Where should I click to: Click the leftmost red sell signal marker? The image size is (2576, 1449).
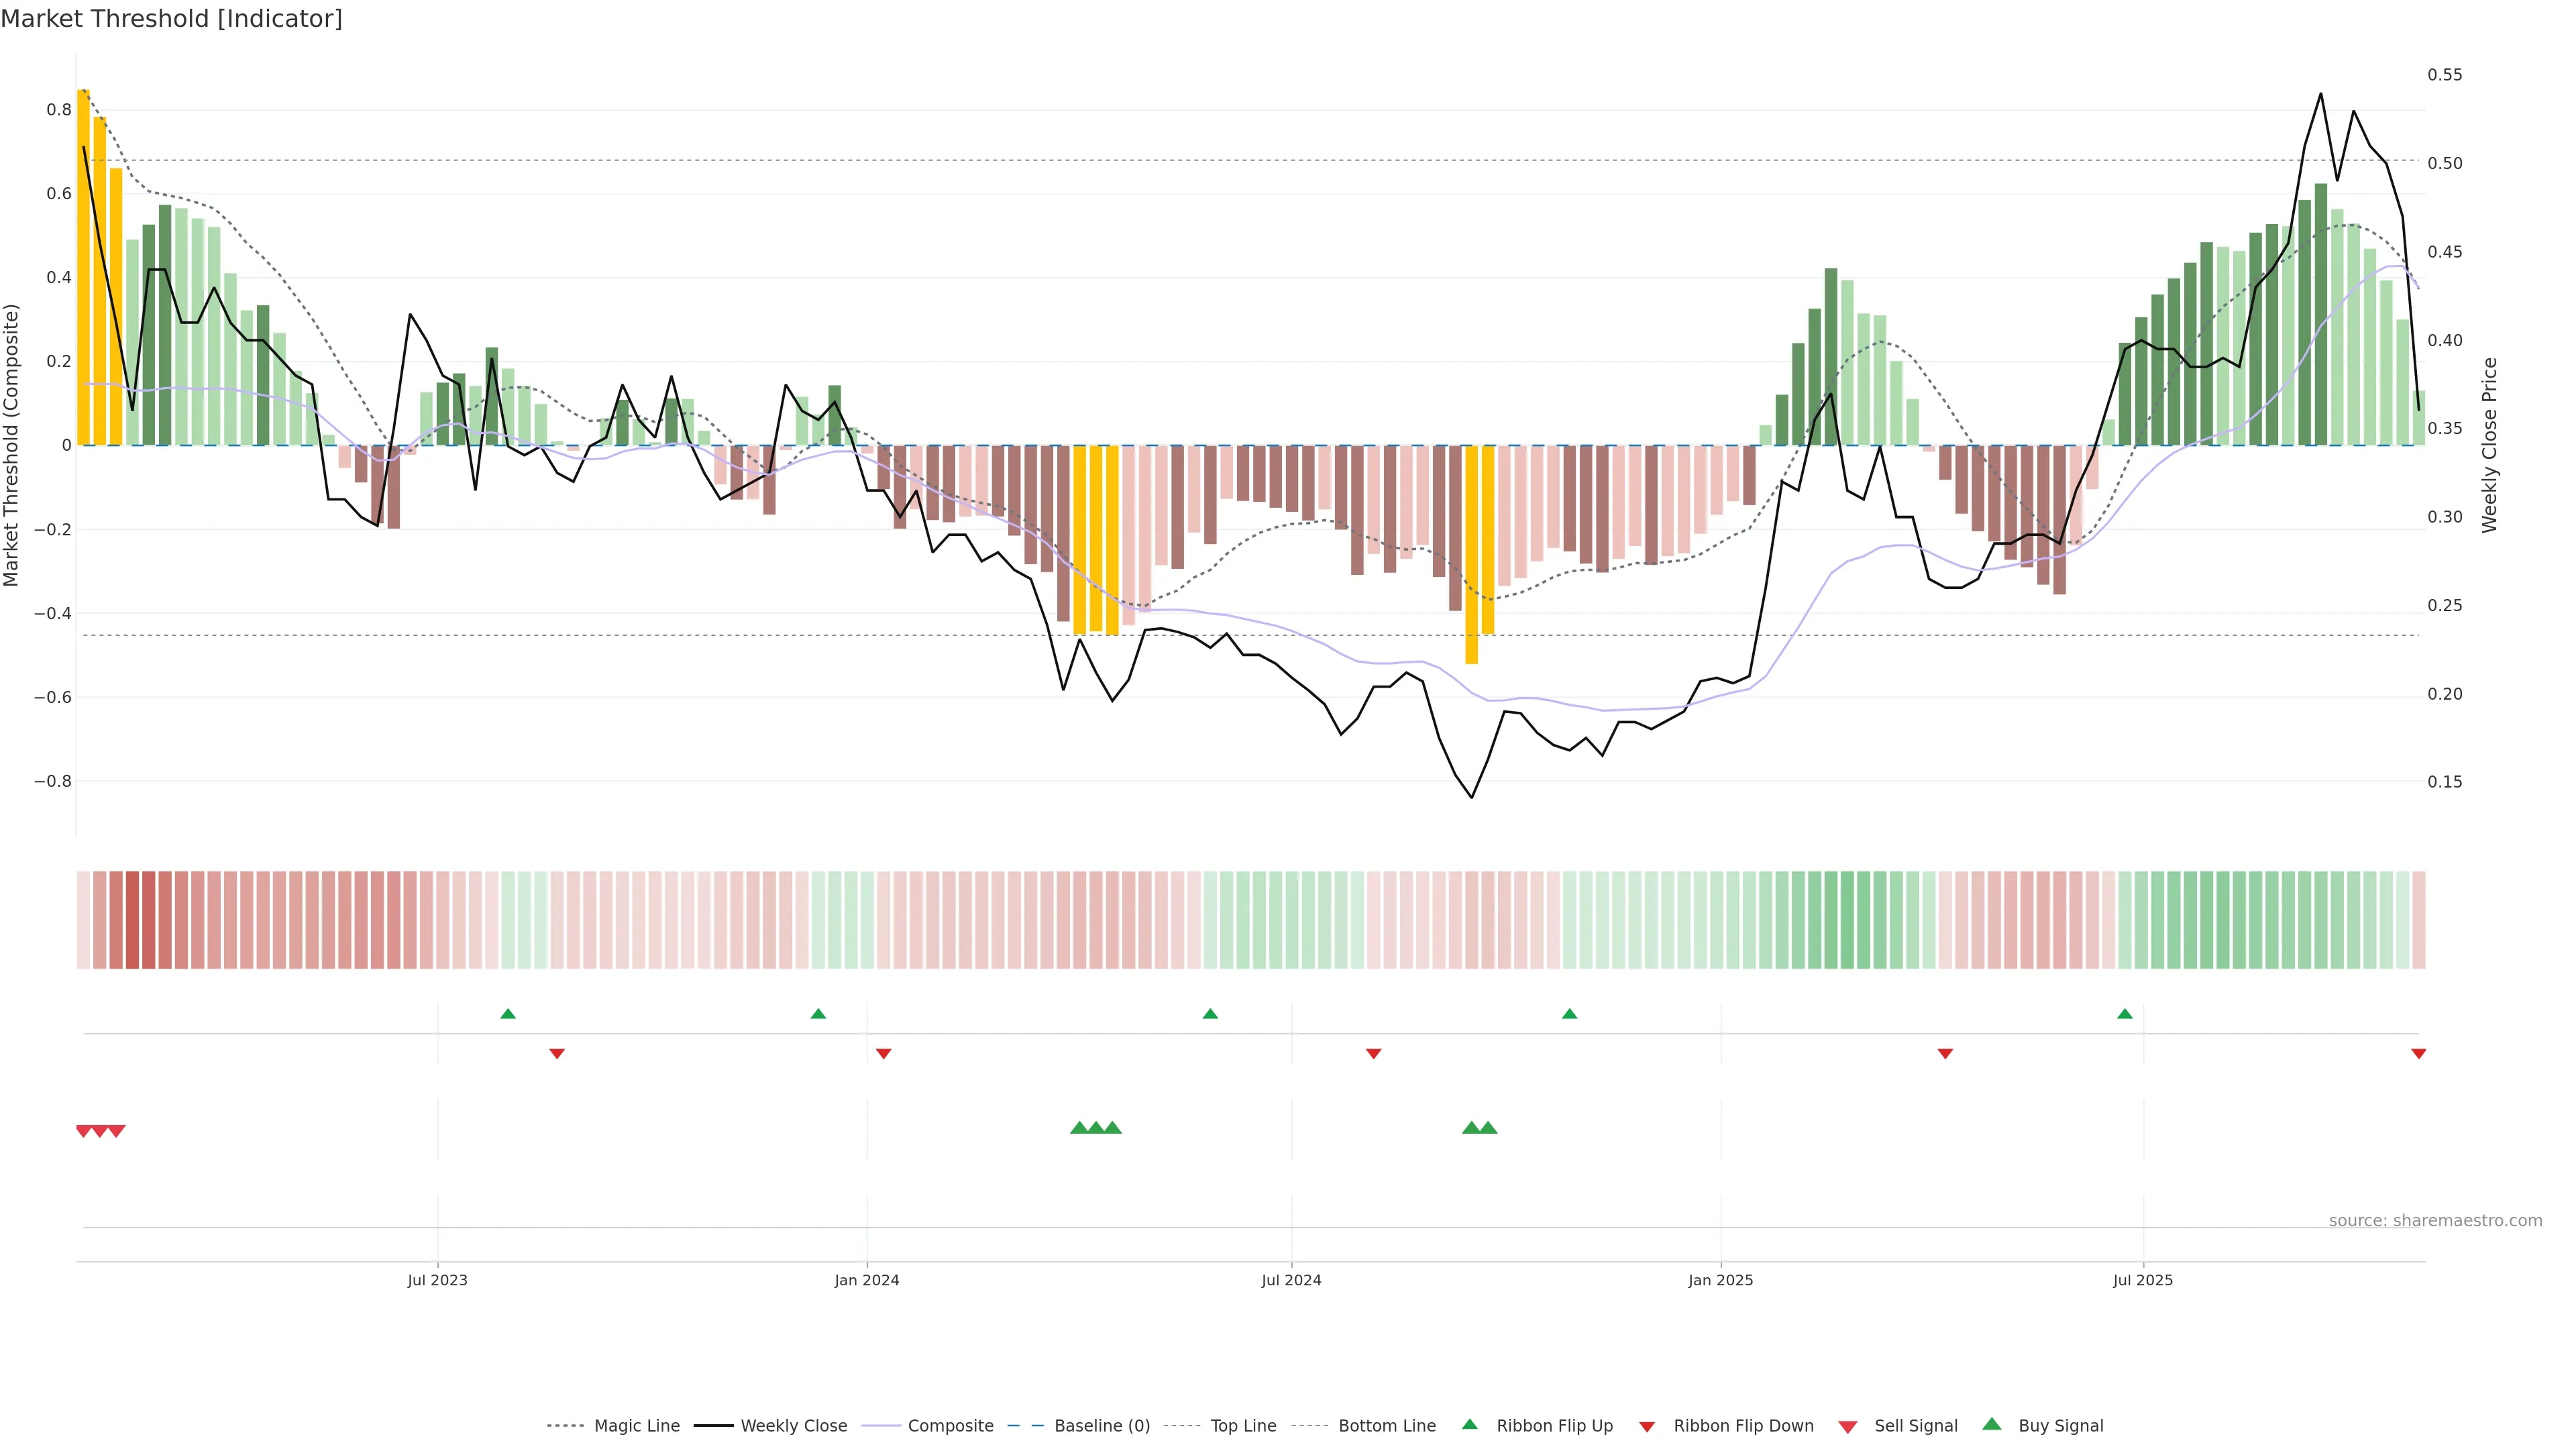(x=84, y=1131)
